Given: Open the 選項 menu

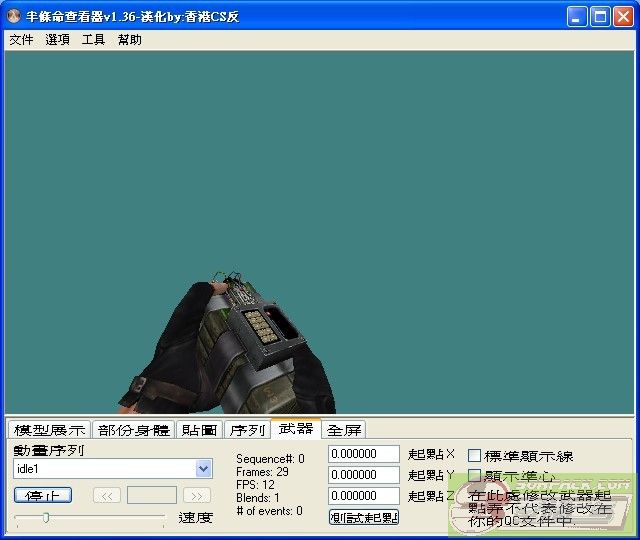Looking at the screenshot, I should click(x=57, y=40).
